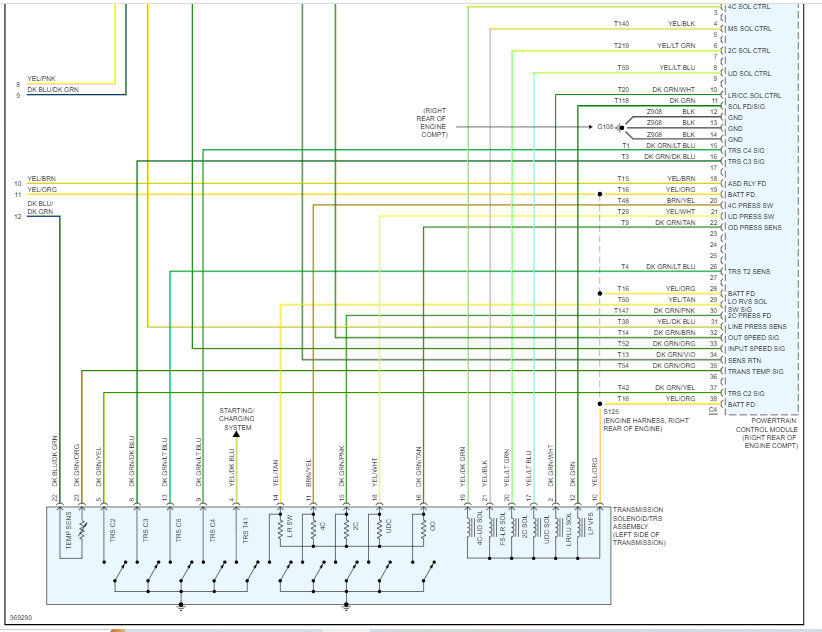The height and width of the screenshot is (632, 822).
Task: Select the 4C-UD SOL label
Action: (x=479, y=528)
